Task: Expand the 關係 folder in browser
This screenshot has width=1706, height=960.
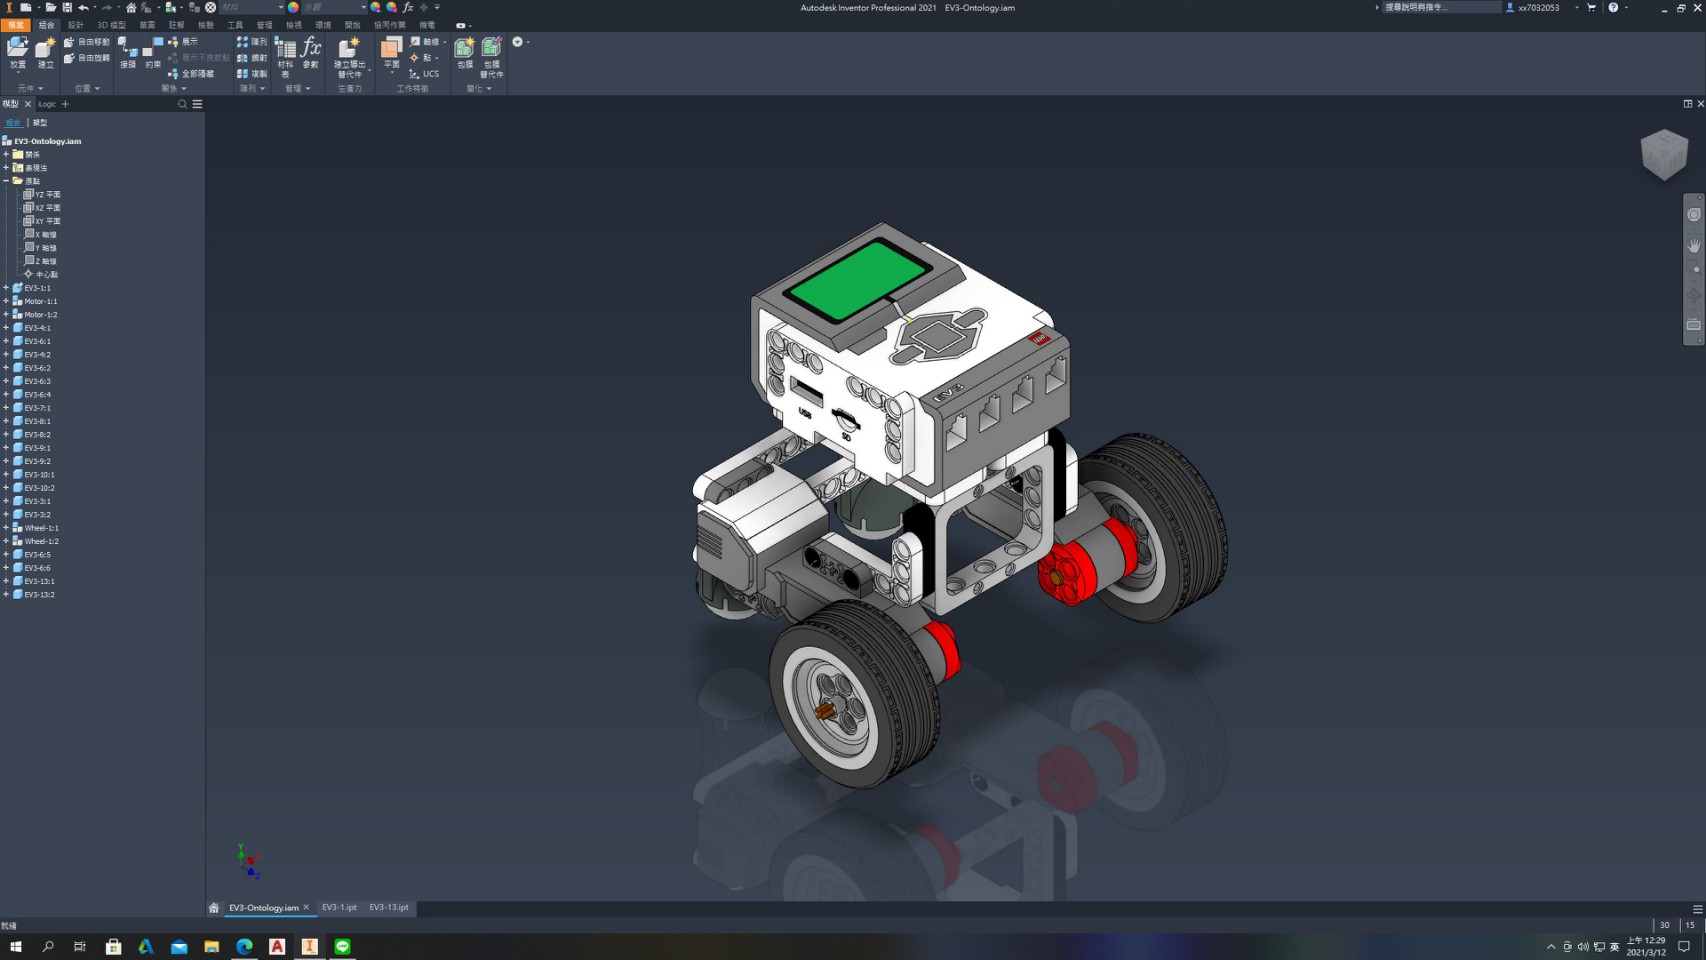Action: (6, 154)
